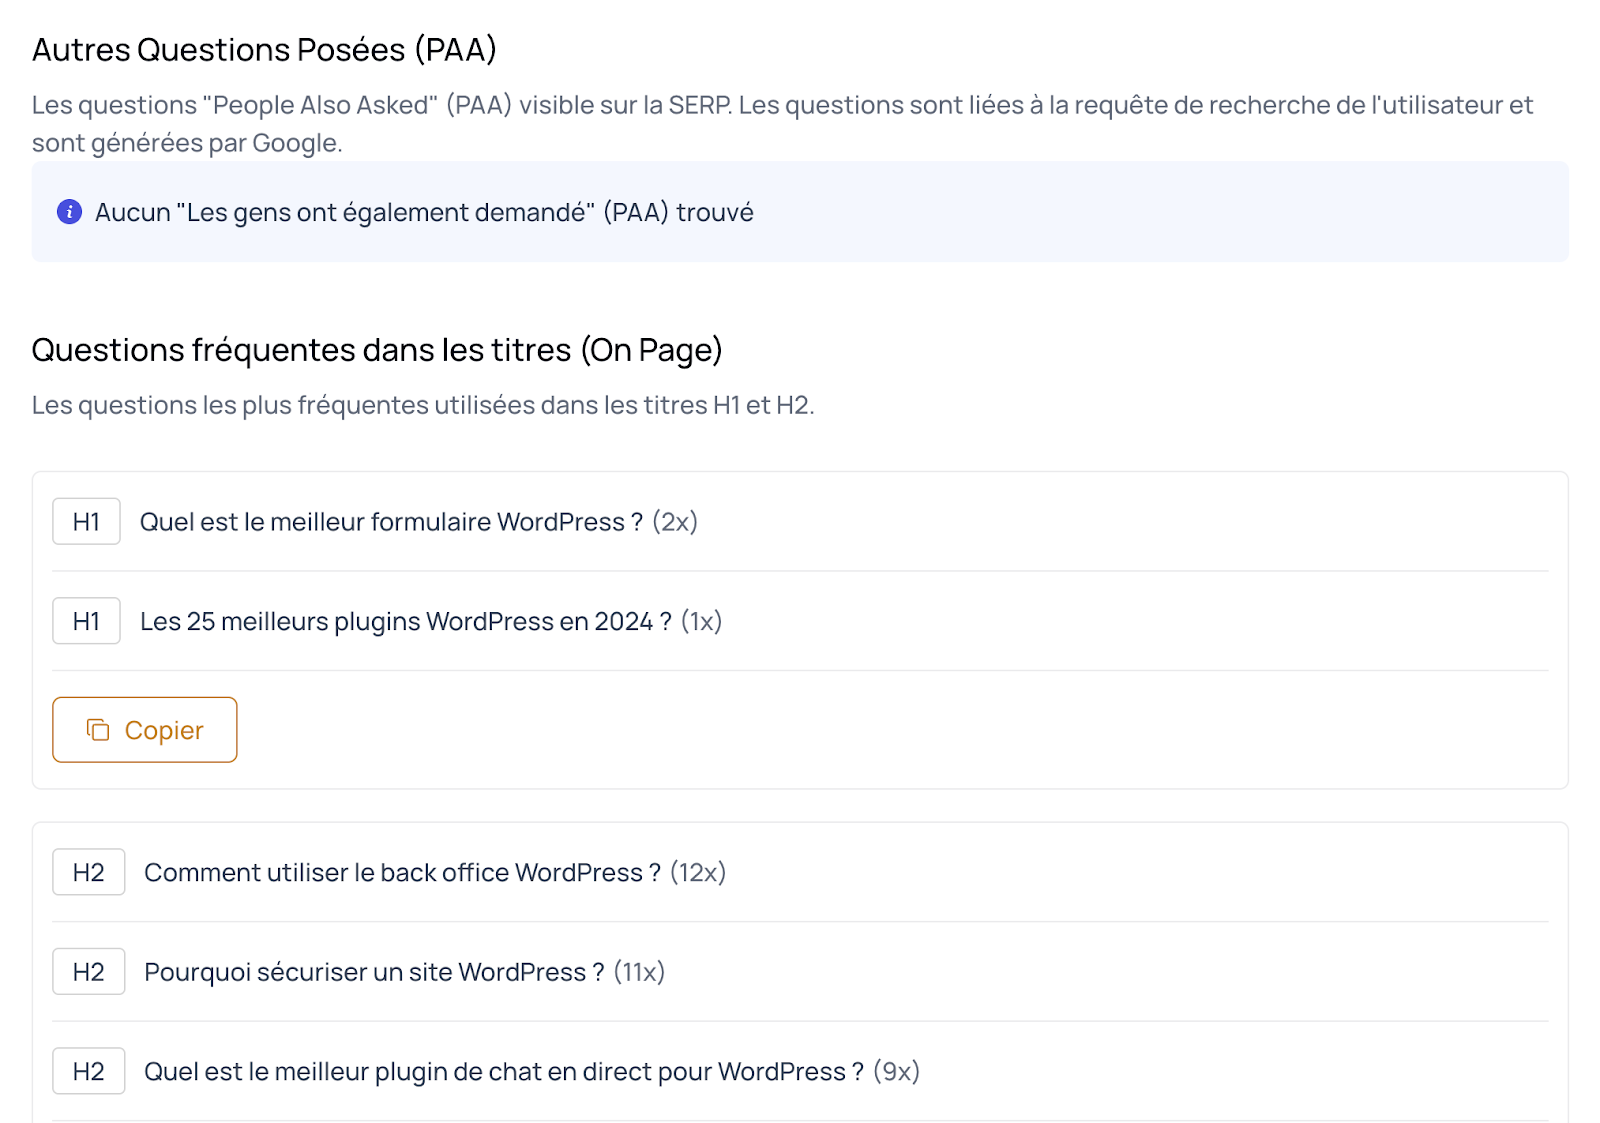
Task: Open 'Quel est le meilleur plugin de chat' question
Action: click(500, 1071)
